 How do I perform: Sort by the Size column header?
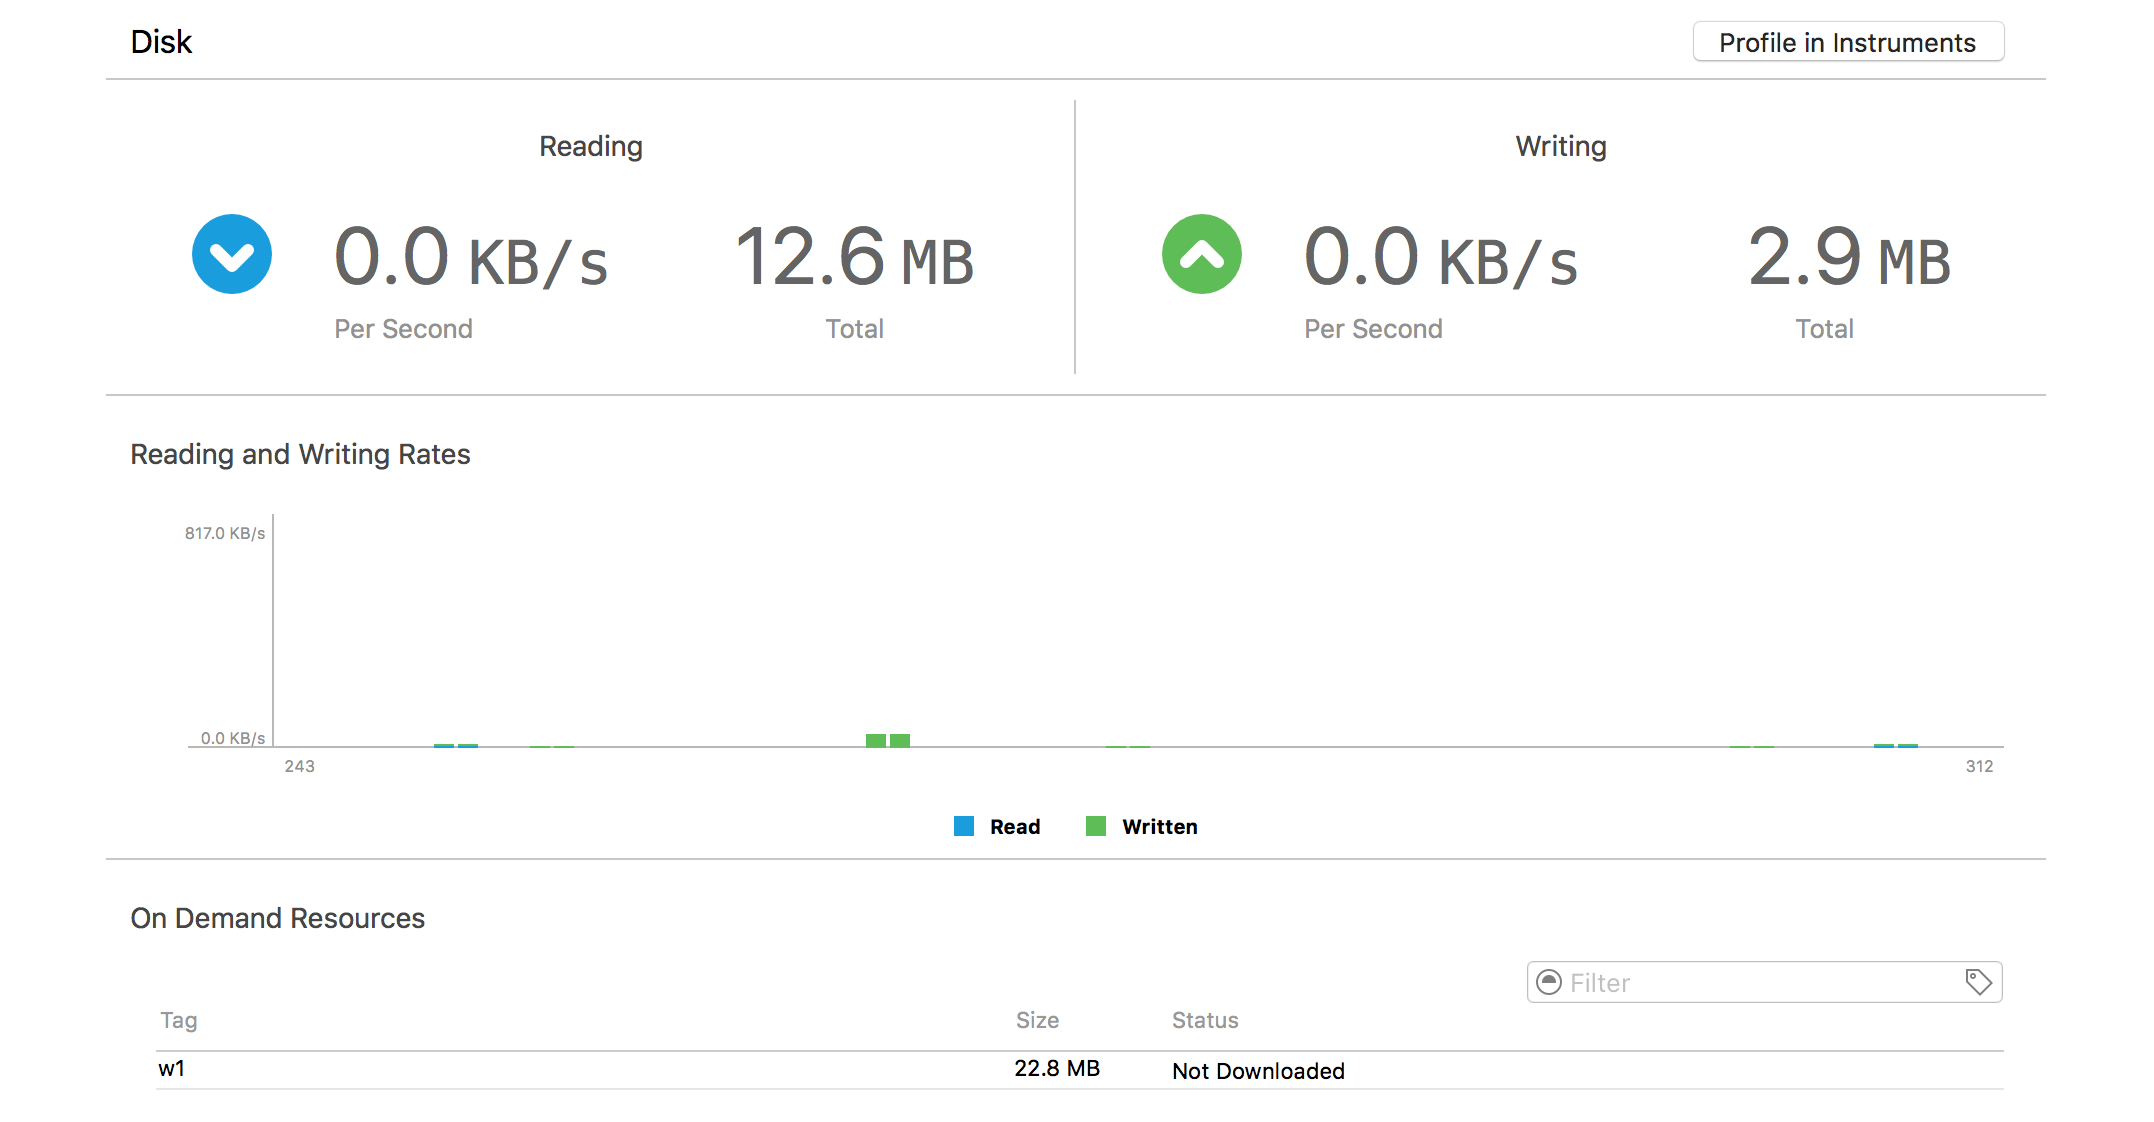pyautogui.click(x=1037, y=1020)
